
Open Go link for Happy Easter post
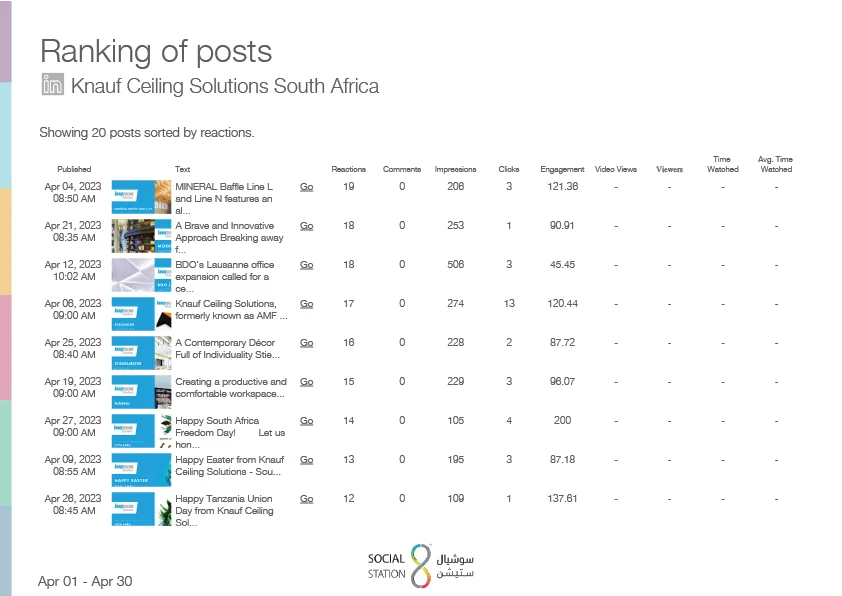click(x=307, y=460)
